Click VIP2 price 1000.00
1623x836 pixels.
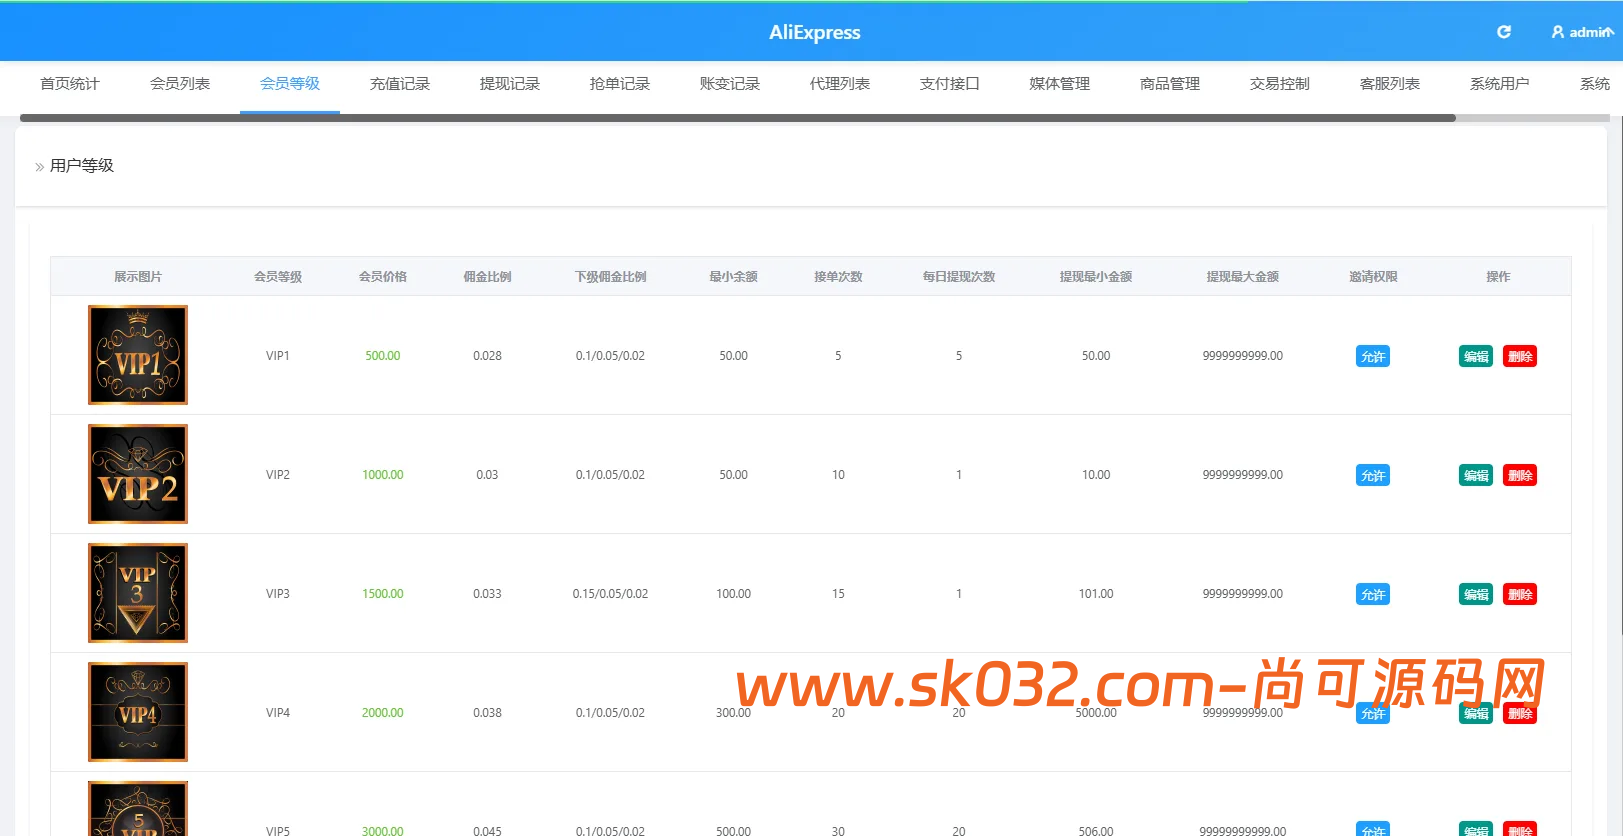(383, 475)
